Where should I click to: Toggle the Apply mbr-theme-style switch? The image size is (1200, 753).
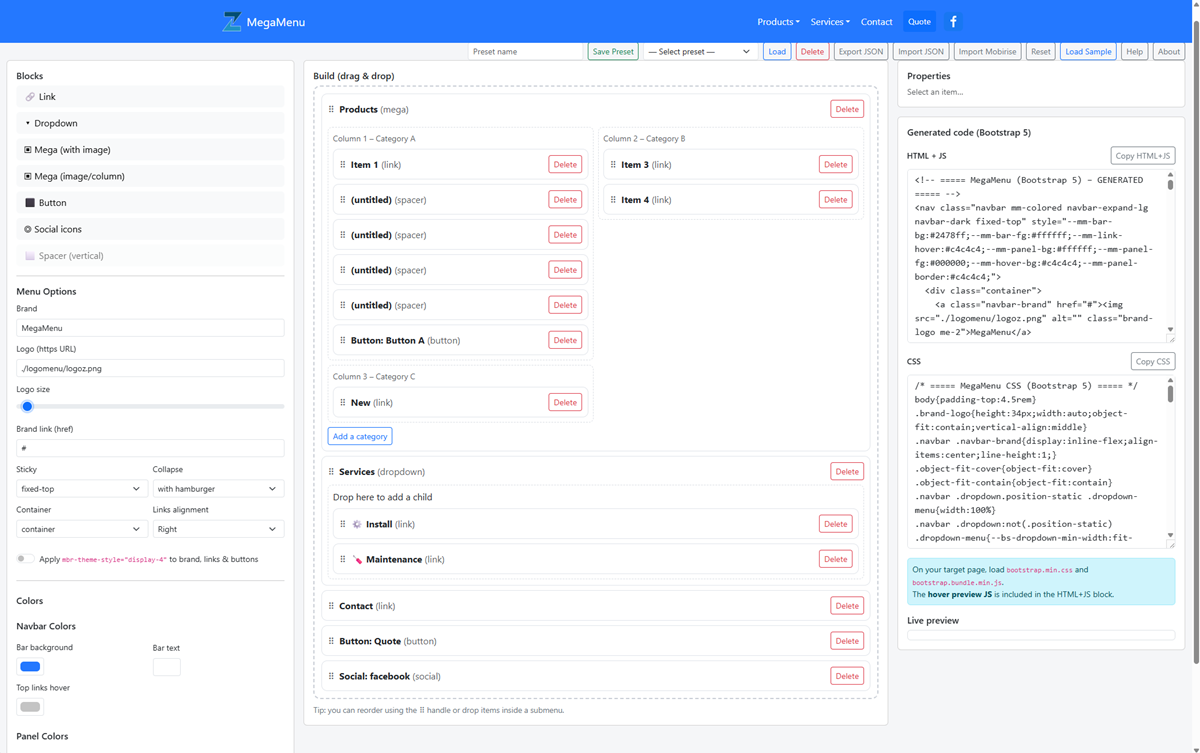click(25, 559)
